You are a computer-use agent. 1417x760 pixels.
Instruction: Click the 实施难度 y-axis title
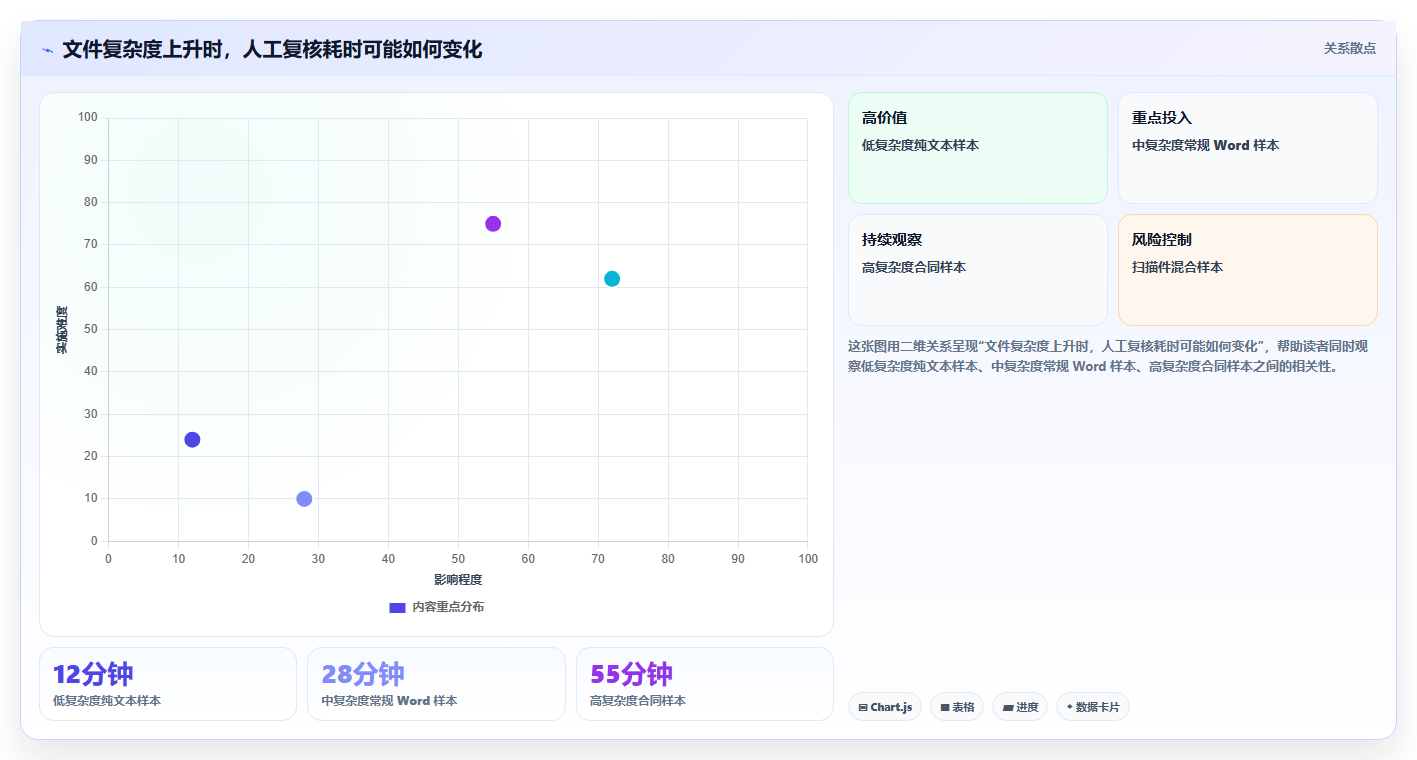coord(62,330)
